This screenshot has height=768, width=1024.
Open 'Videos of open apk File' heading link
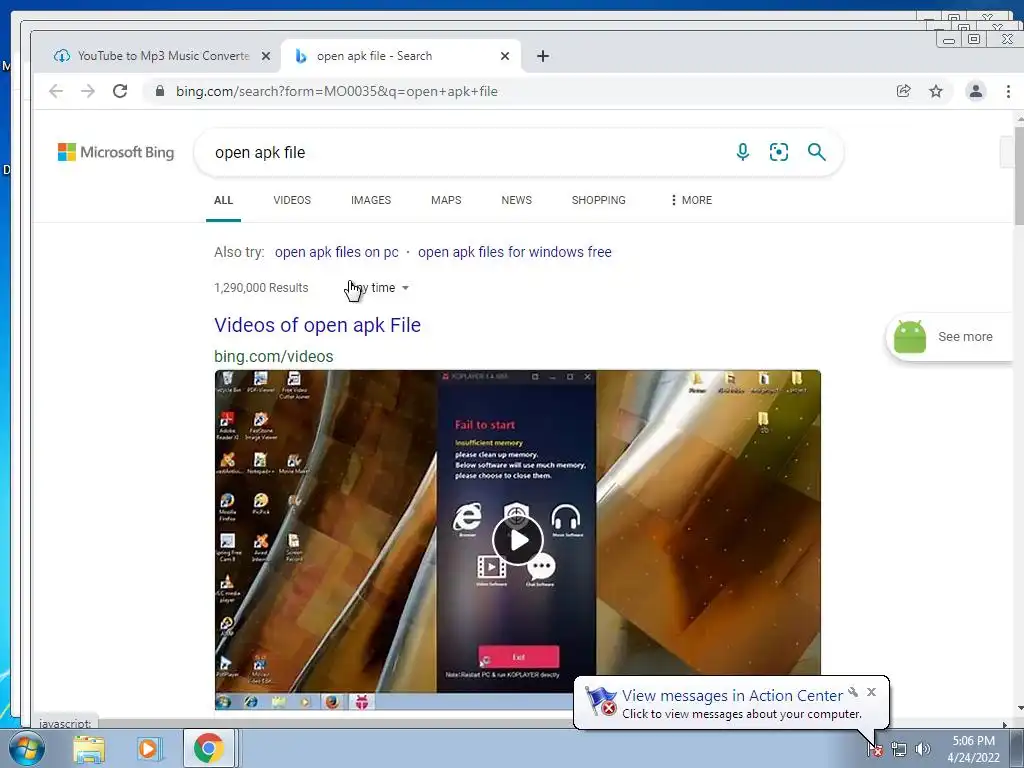[x=317, y=325]
